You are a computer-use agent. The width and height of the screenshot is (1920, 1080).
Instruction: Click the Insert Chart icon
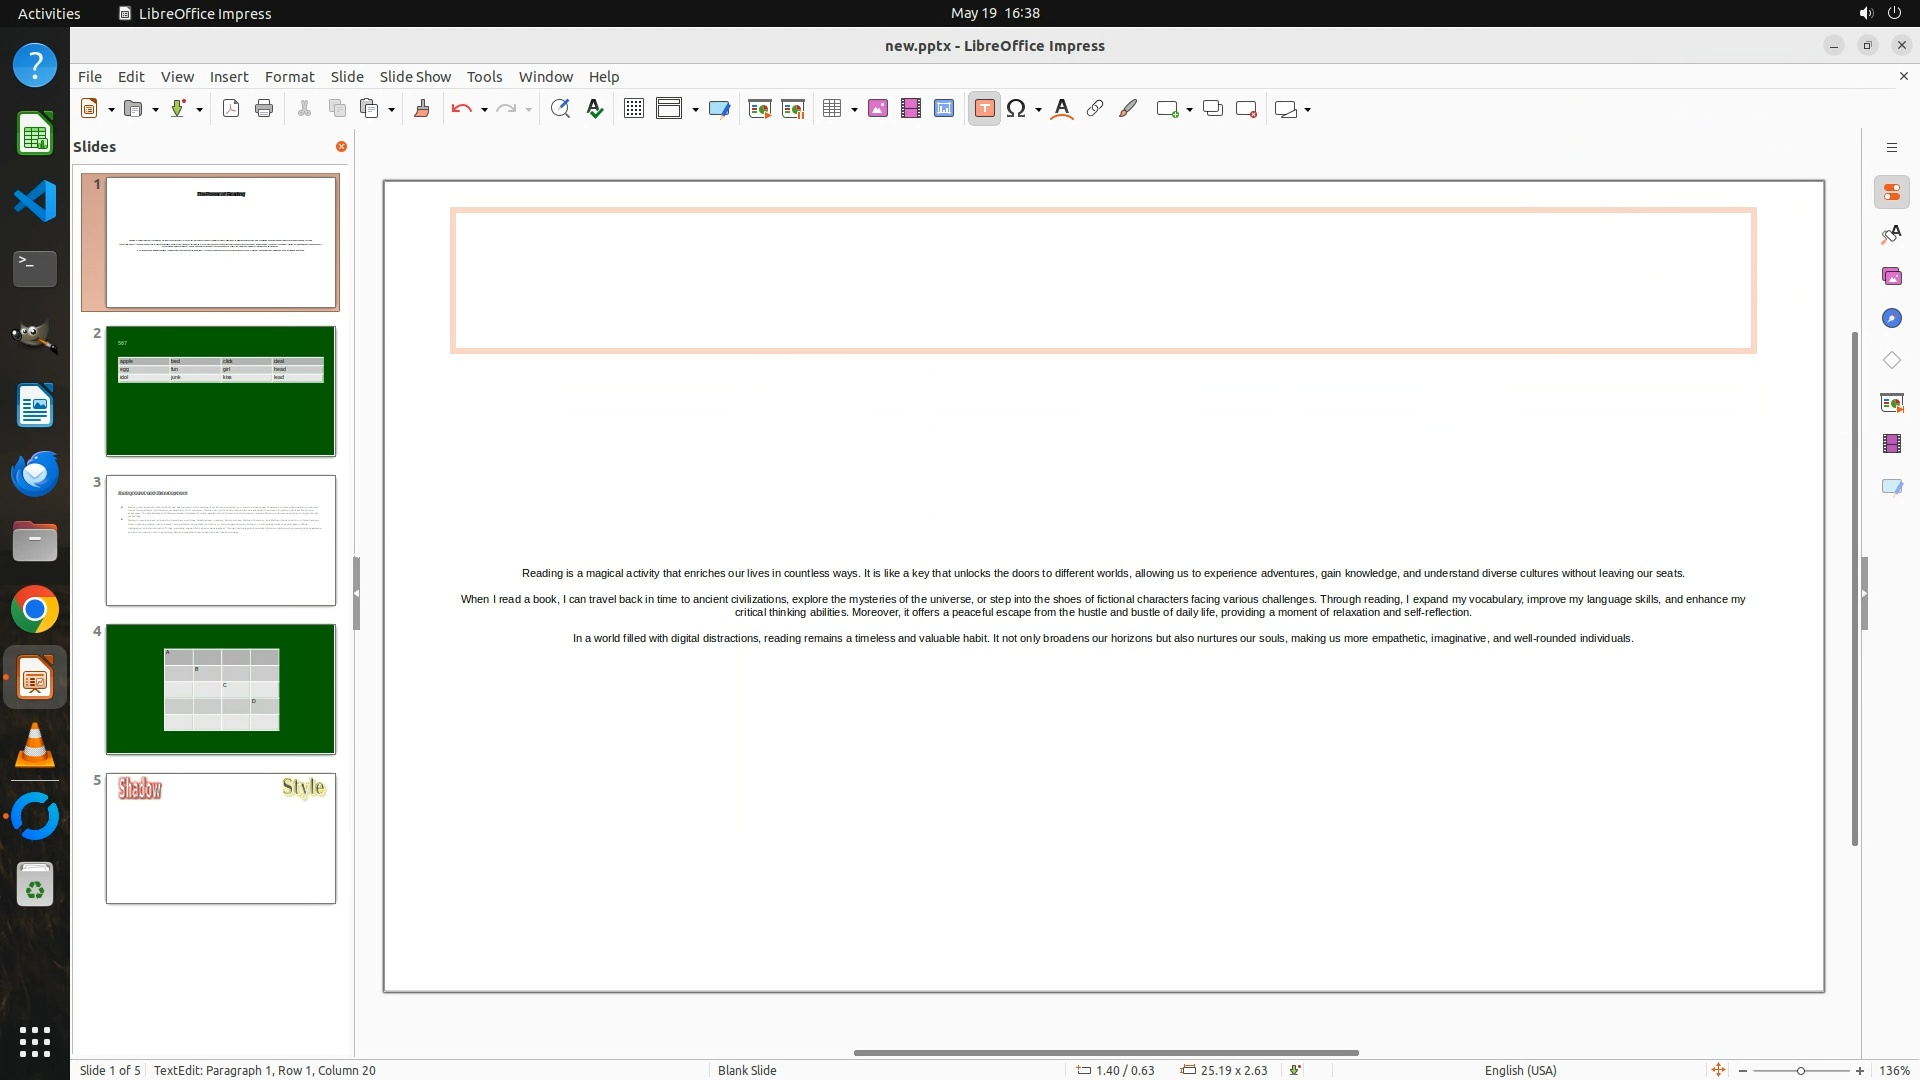pos(943,109)
